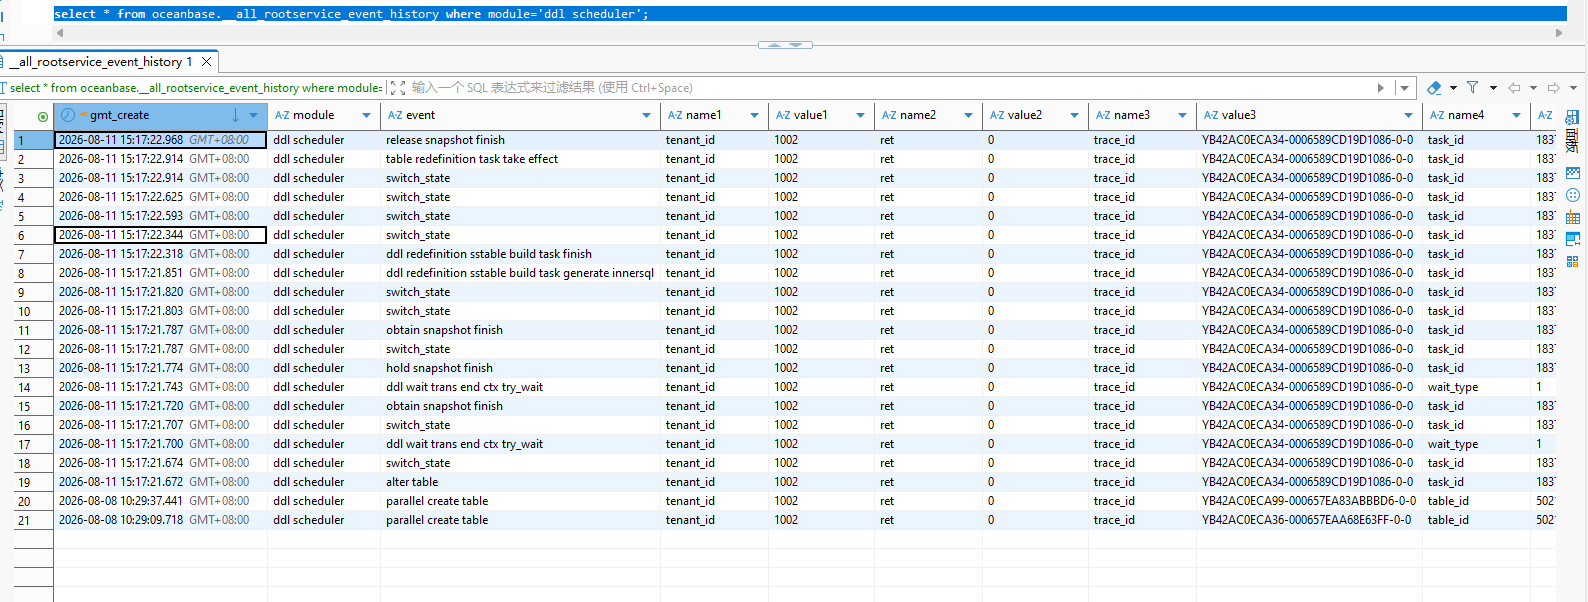Click the gmt_create clock type icon
1588x602 pixels.
(68, 116)
